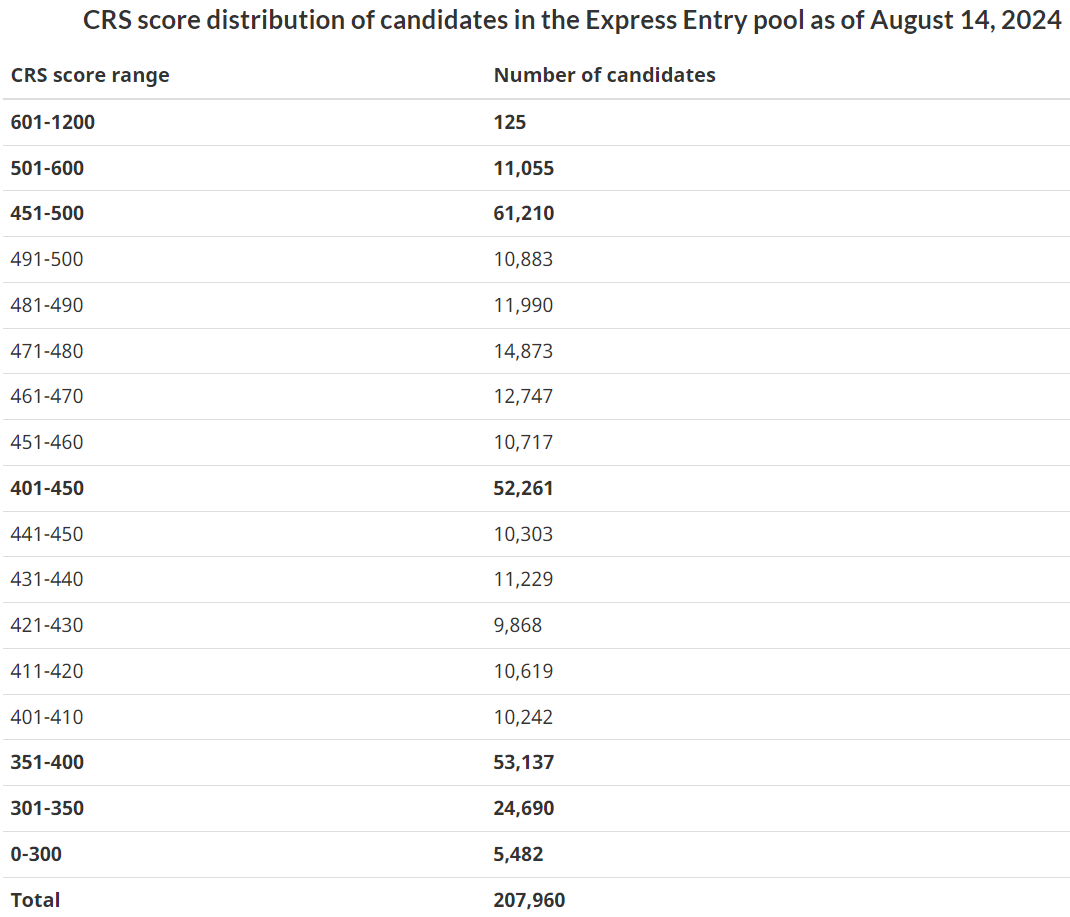The height and width of the screenshot is (917, 1070).
Task: Click the 61,210 candidates figure
Action: pyautogui.click(x=523, y=213)
